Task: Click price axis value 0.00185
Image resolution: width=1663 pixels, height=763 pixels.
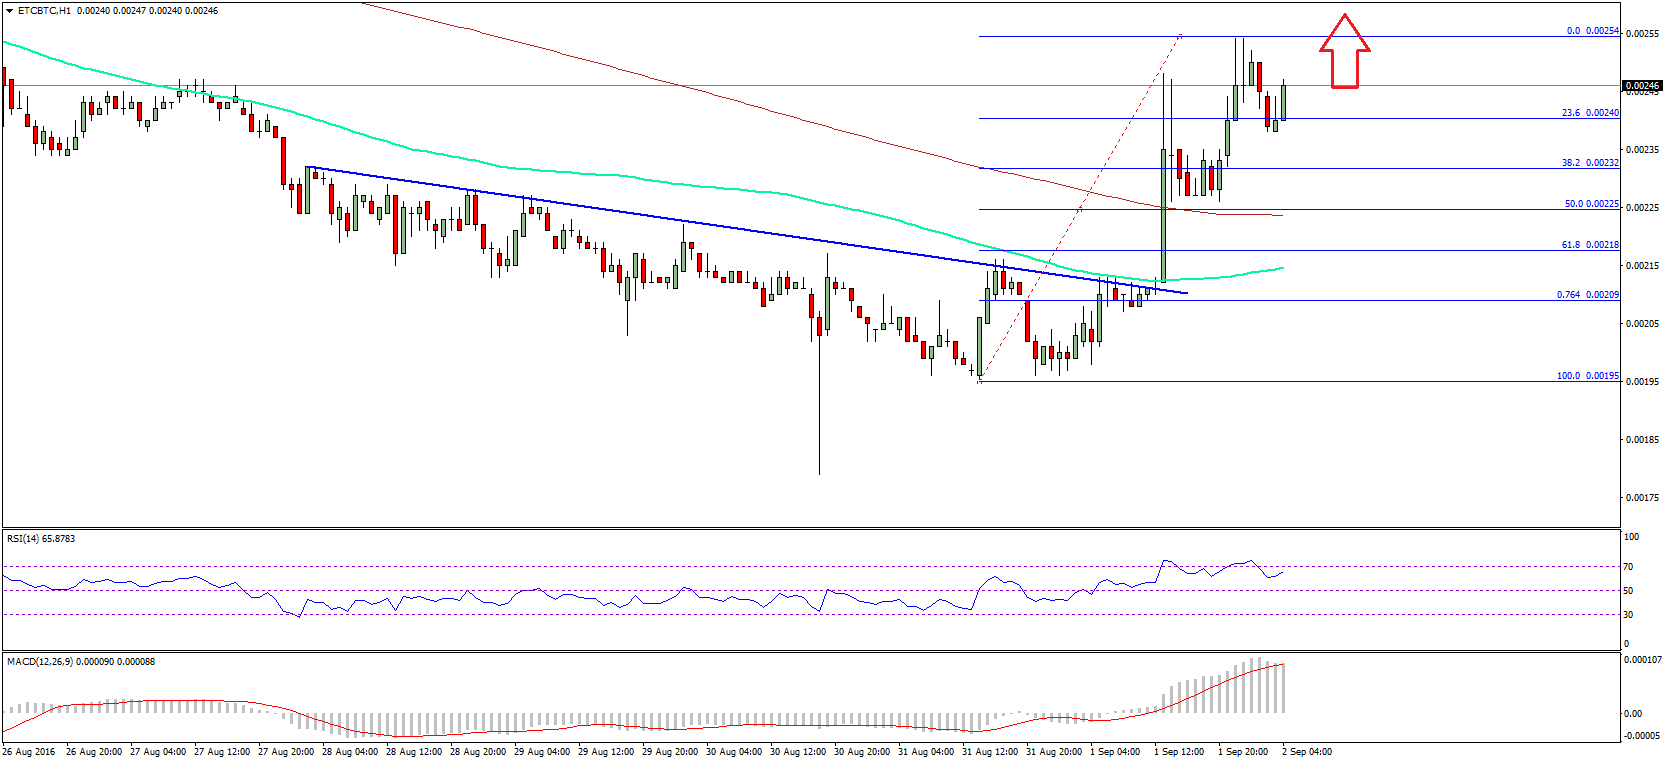Action: [1643, 440]
